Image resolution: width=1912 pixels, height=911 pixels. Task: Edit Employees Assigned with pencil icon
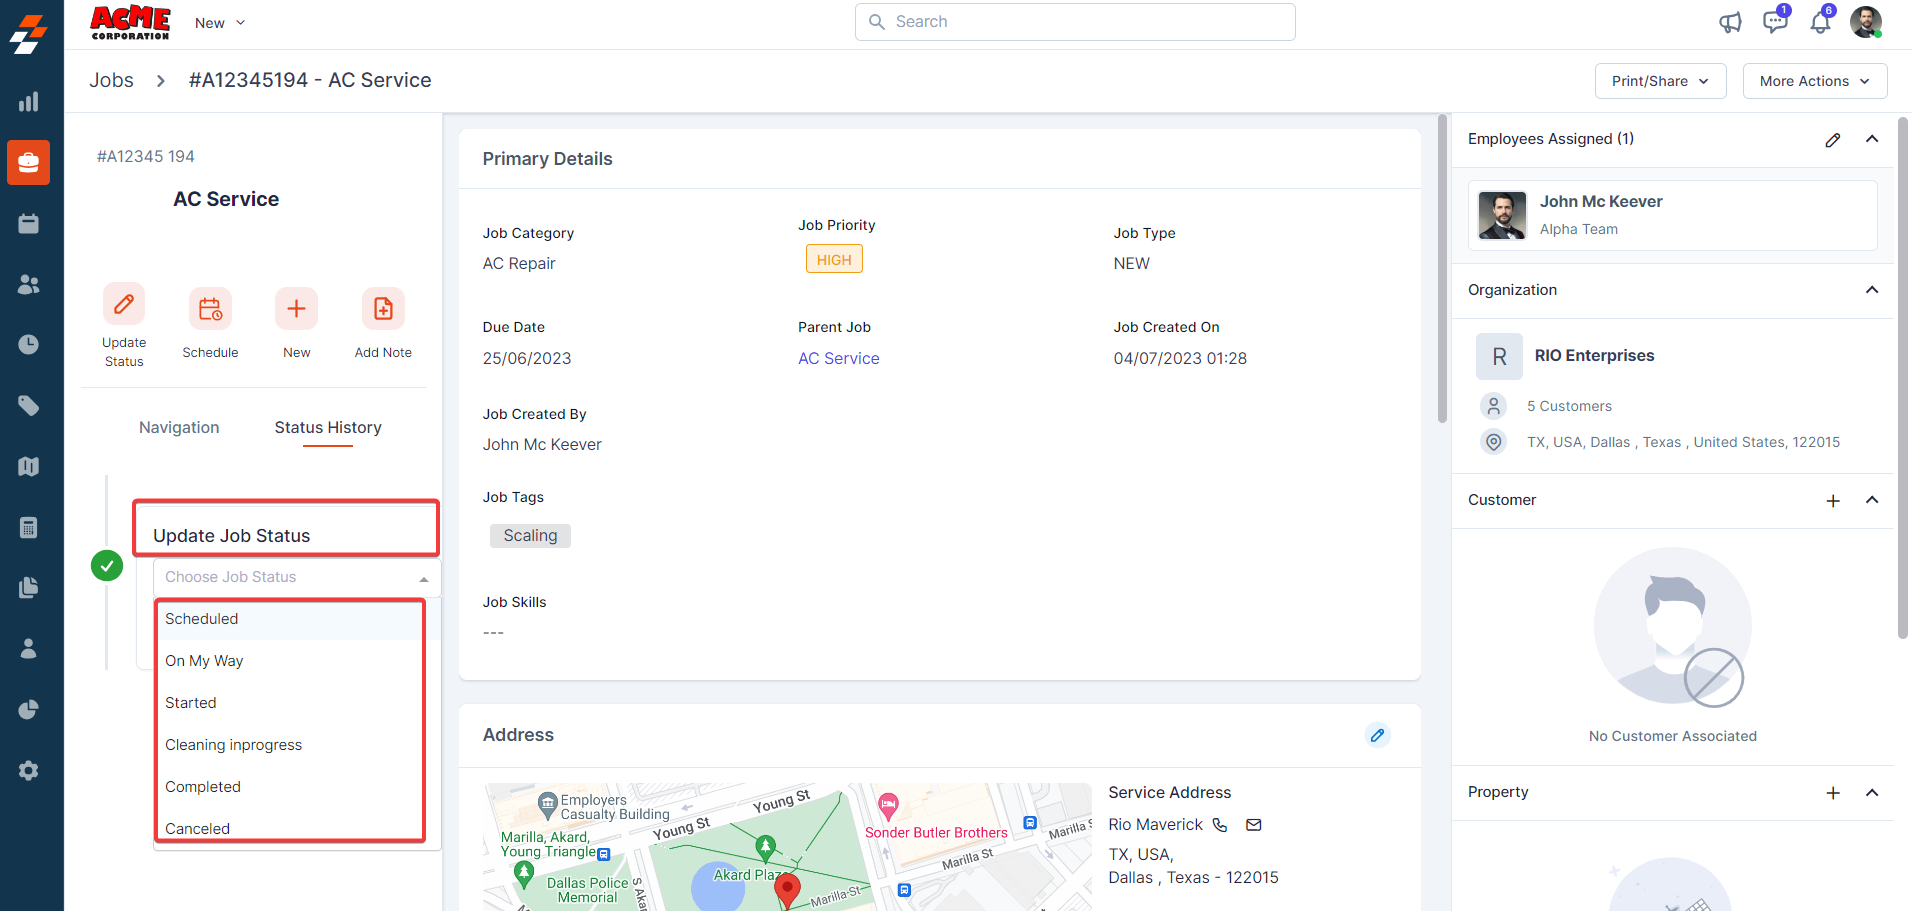(1832, 140)
